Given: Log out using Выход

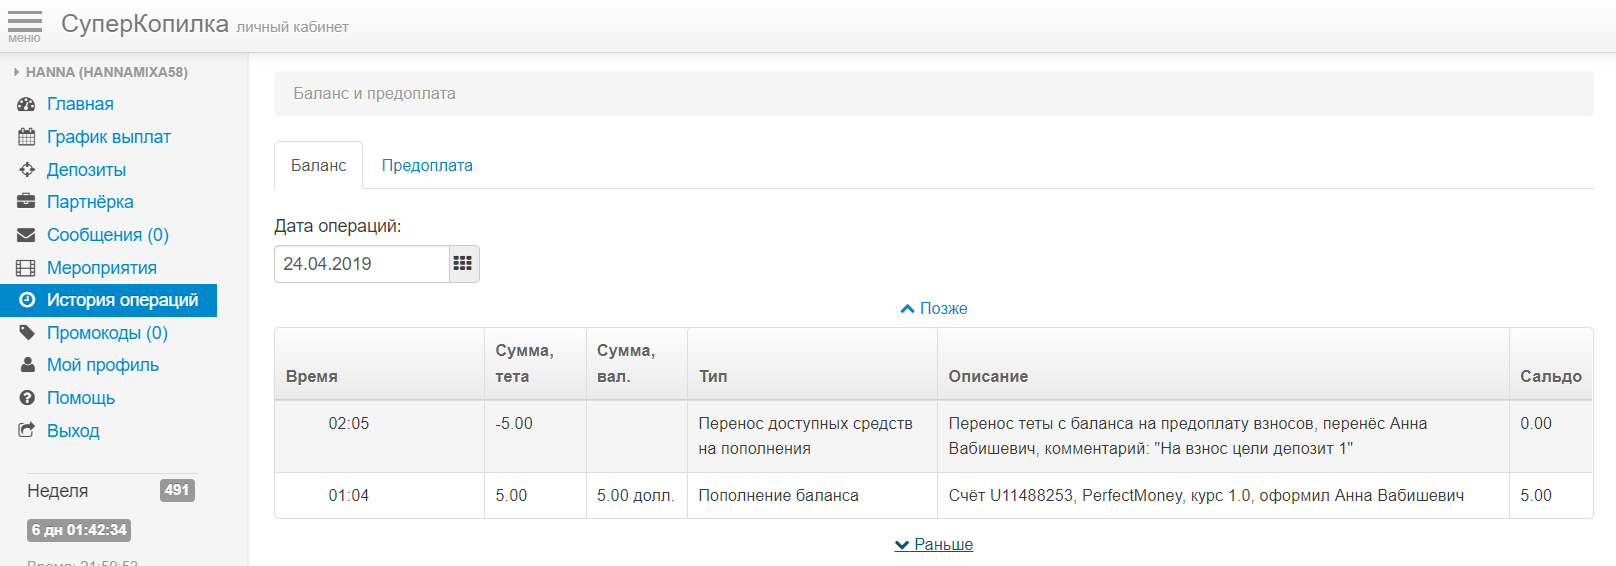Looking at the screenshot, I should (x=73, y=431).
